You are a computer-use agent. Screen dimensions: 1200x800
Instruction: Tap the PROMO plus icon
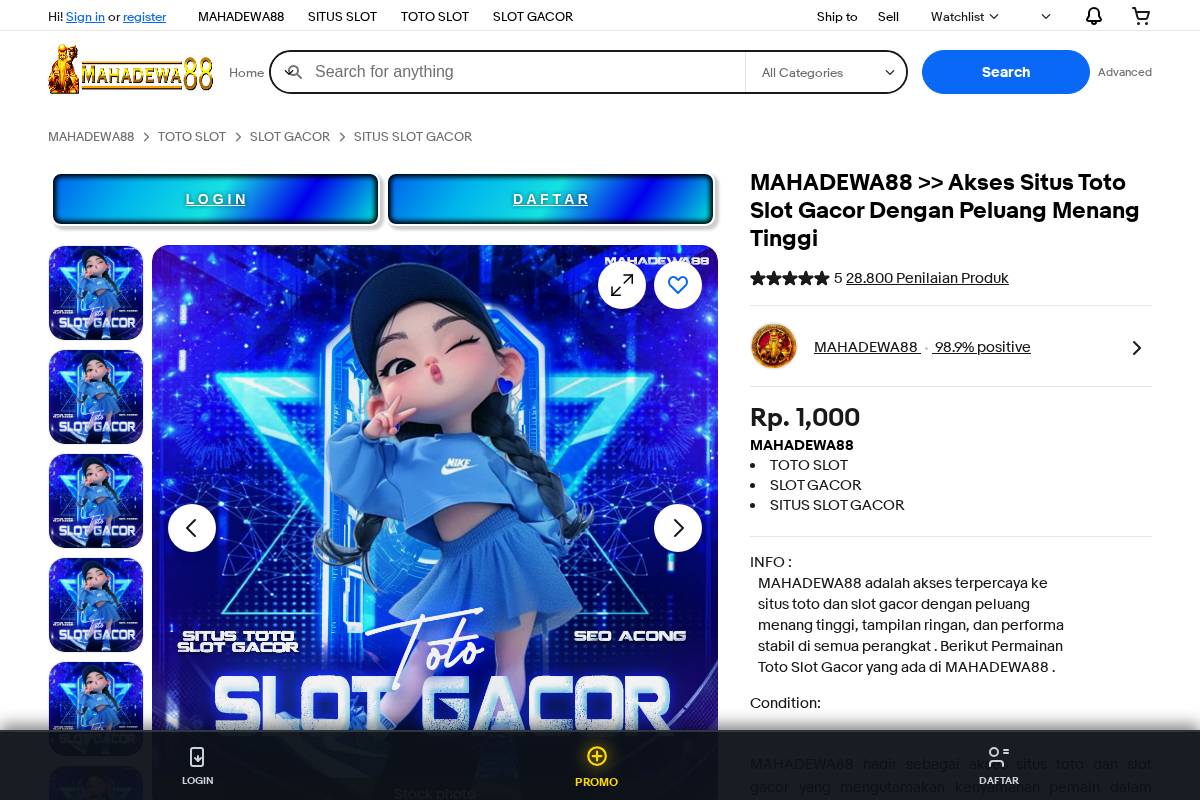(x=597, y=756)
